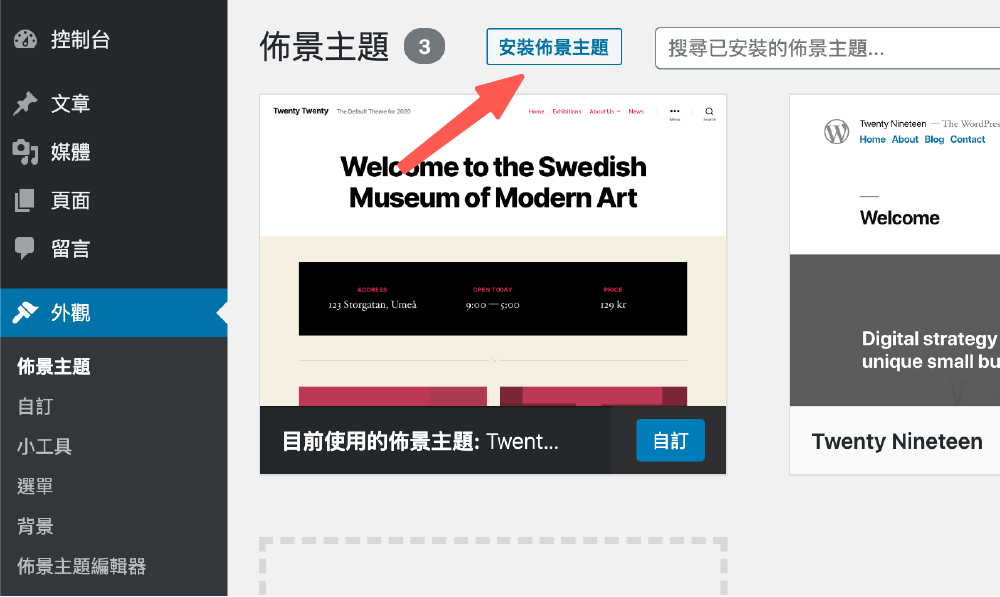Click About link in Twenty Nineteen preview

point(905,140)
